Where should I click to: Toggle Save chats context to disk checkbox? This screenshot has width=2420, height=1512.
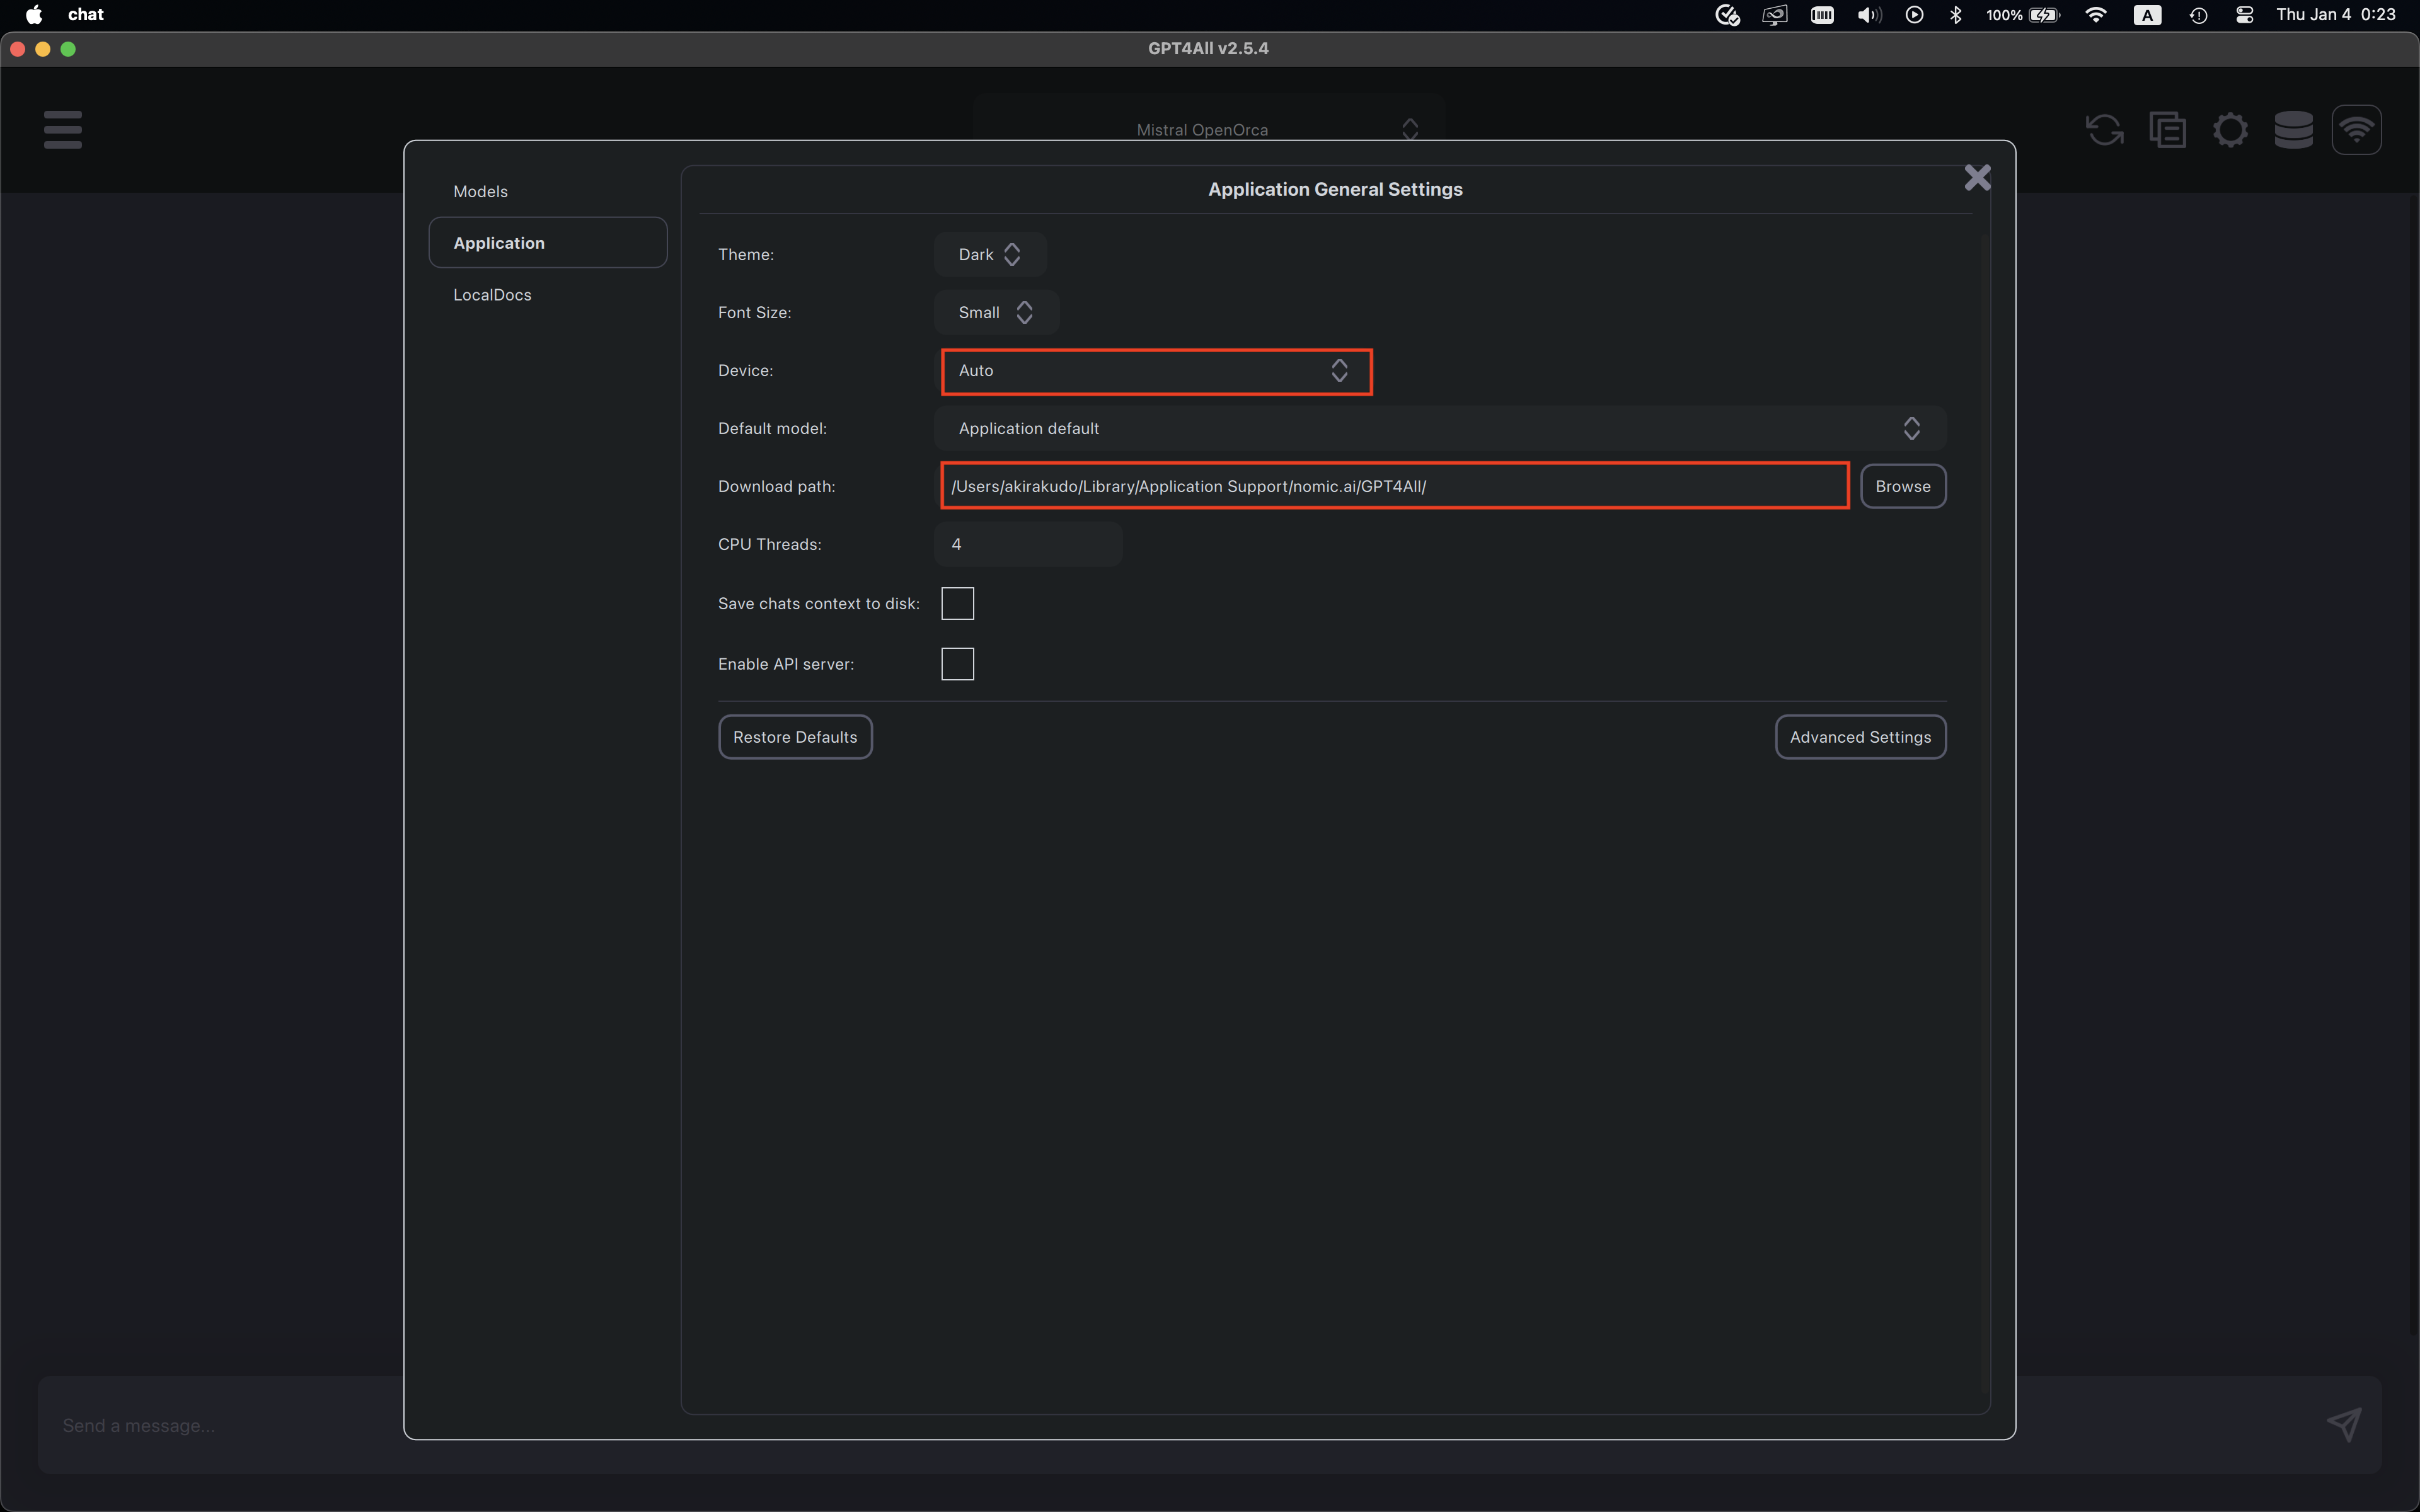(957, 603)
